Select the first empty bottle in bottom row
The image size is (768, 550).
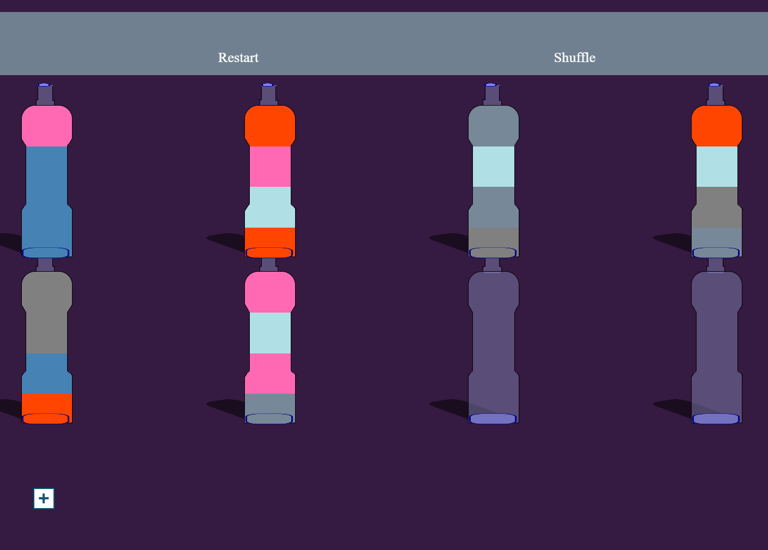click(493, 341)
